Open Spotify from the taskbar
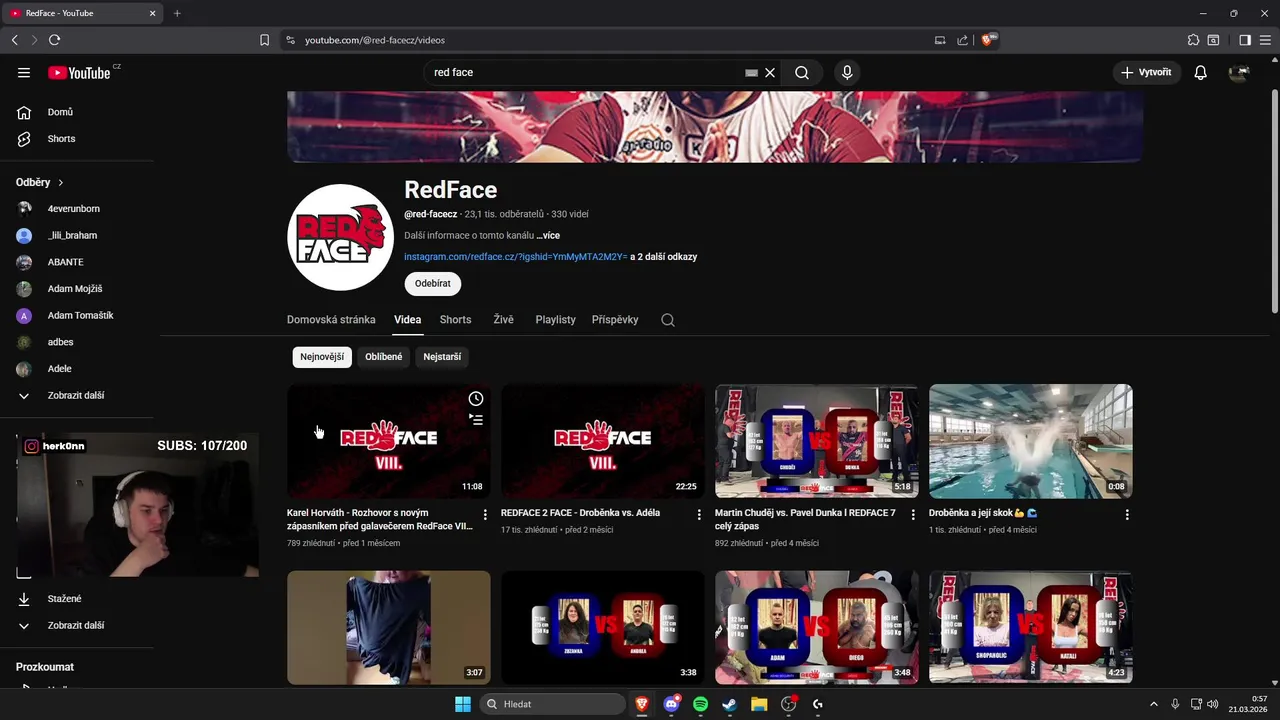Screen dimensions: 1280x720 pos(700,704)
